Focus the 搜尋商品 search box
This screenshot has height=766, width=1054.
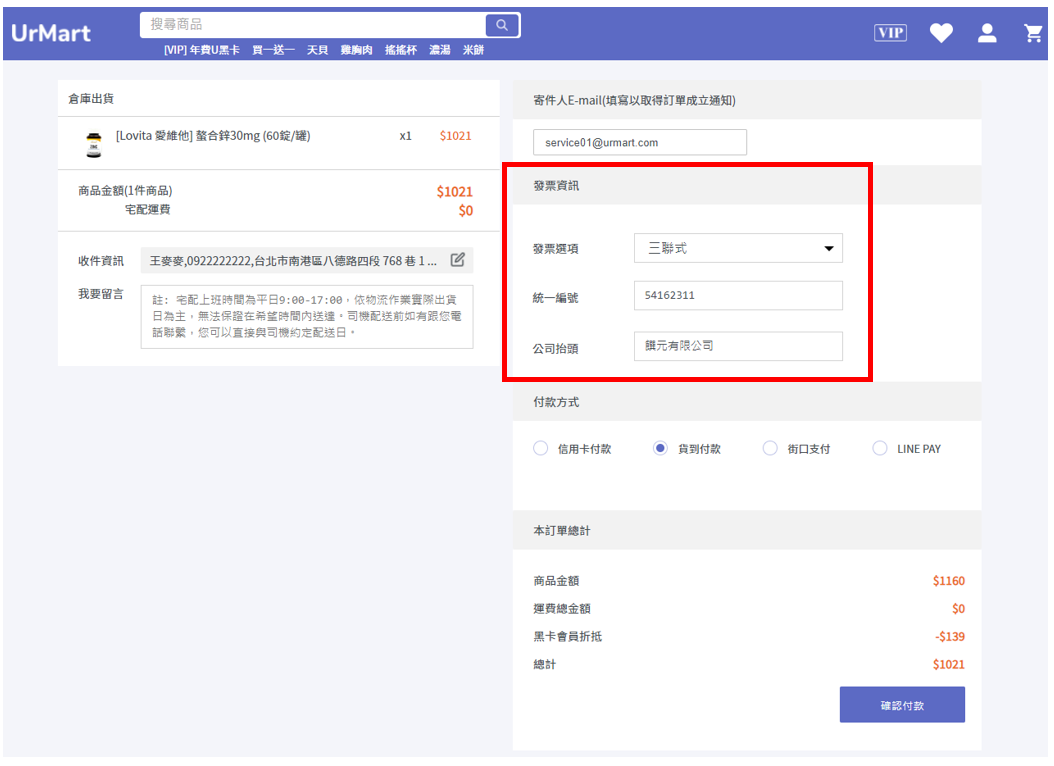(313, 25)
